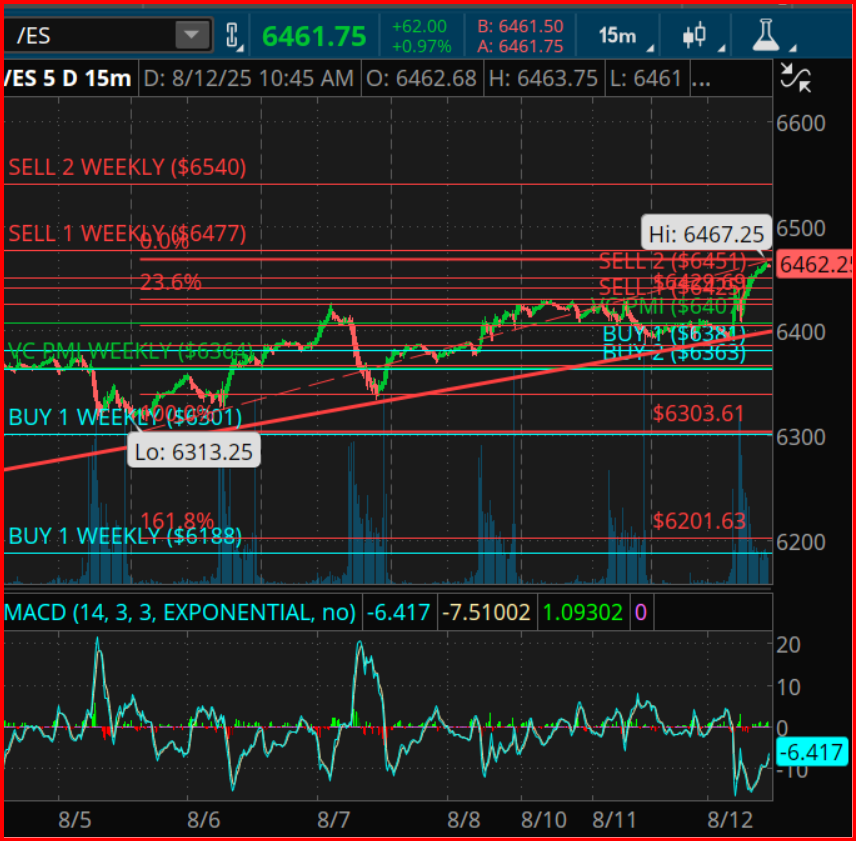Select the SELL 1 WEEKLY ($6477) level label
The image size is (856, 841).
point(127,234)
